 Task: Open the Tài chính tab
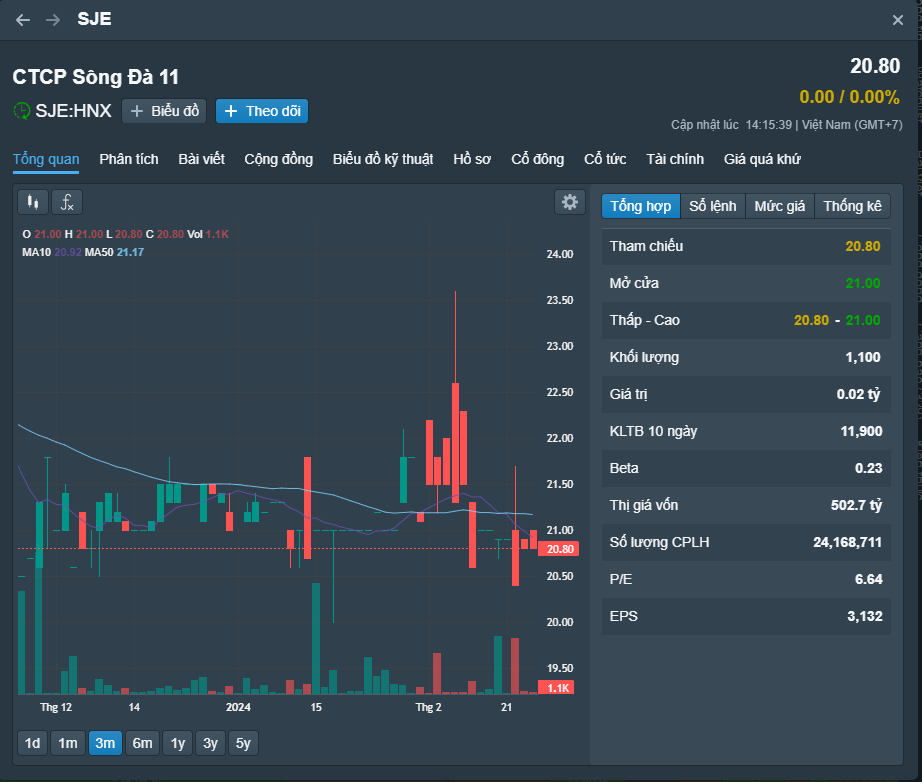[x=675, y=159]
